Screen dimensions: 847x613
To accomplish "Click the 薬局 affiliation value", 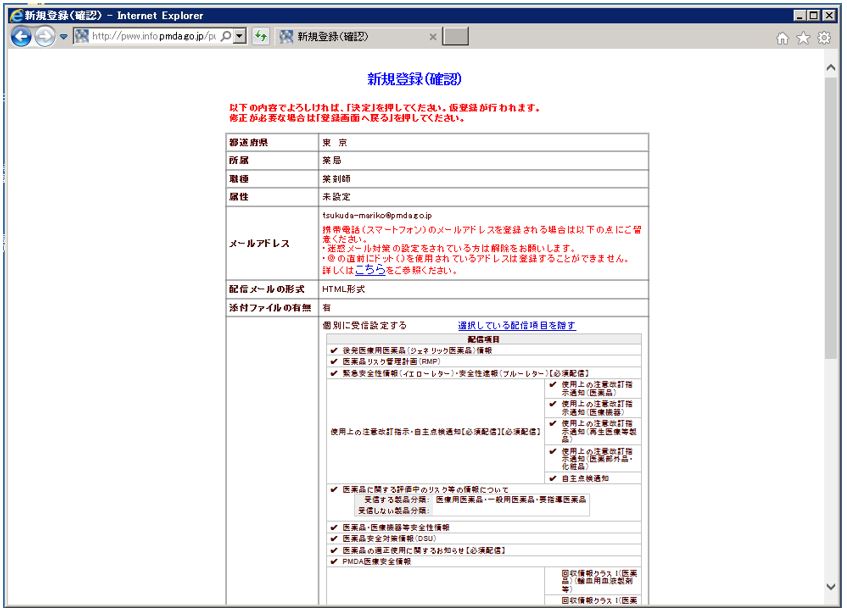I will coord(332,160).
